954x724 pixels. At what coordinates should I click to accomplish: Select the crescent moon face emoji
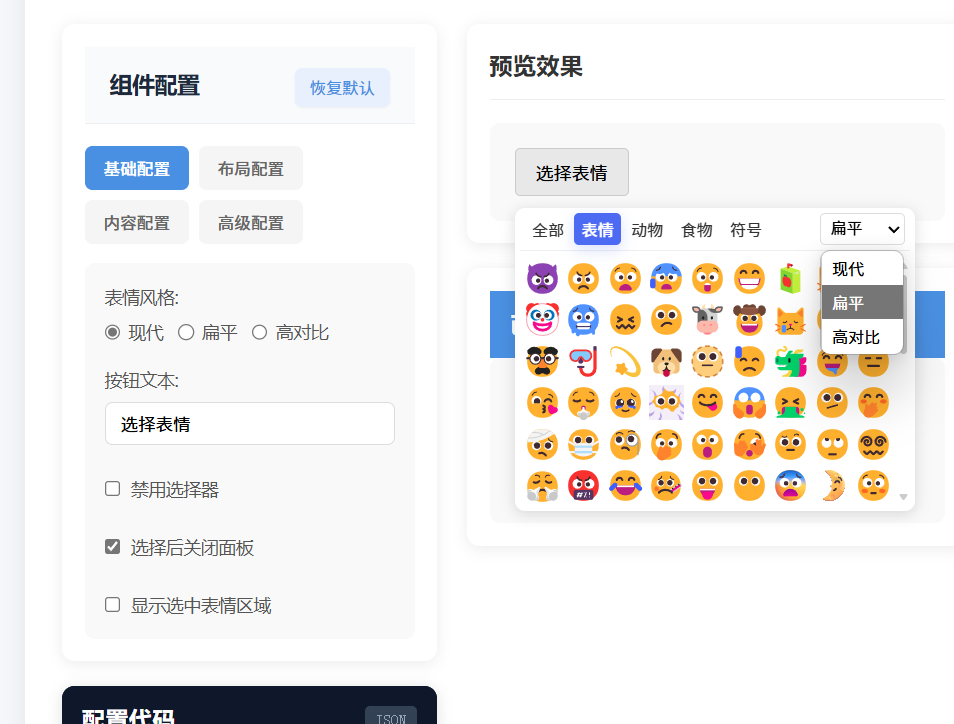tap(831, 485)
